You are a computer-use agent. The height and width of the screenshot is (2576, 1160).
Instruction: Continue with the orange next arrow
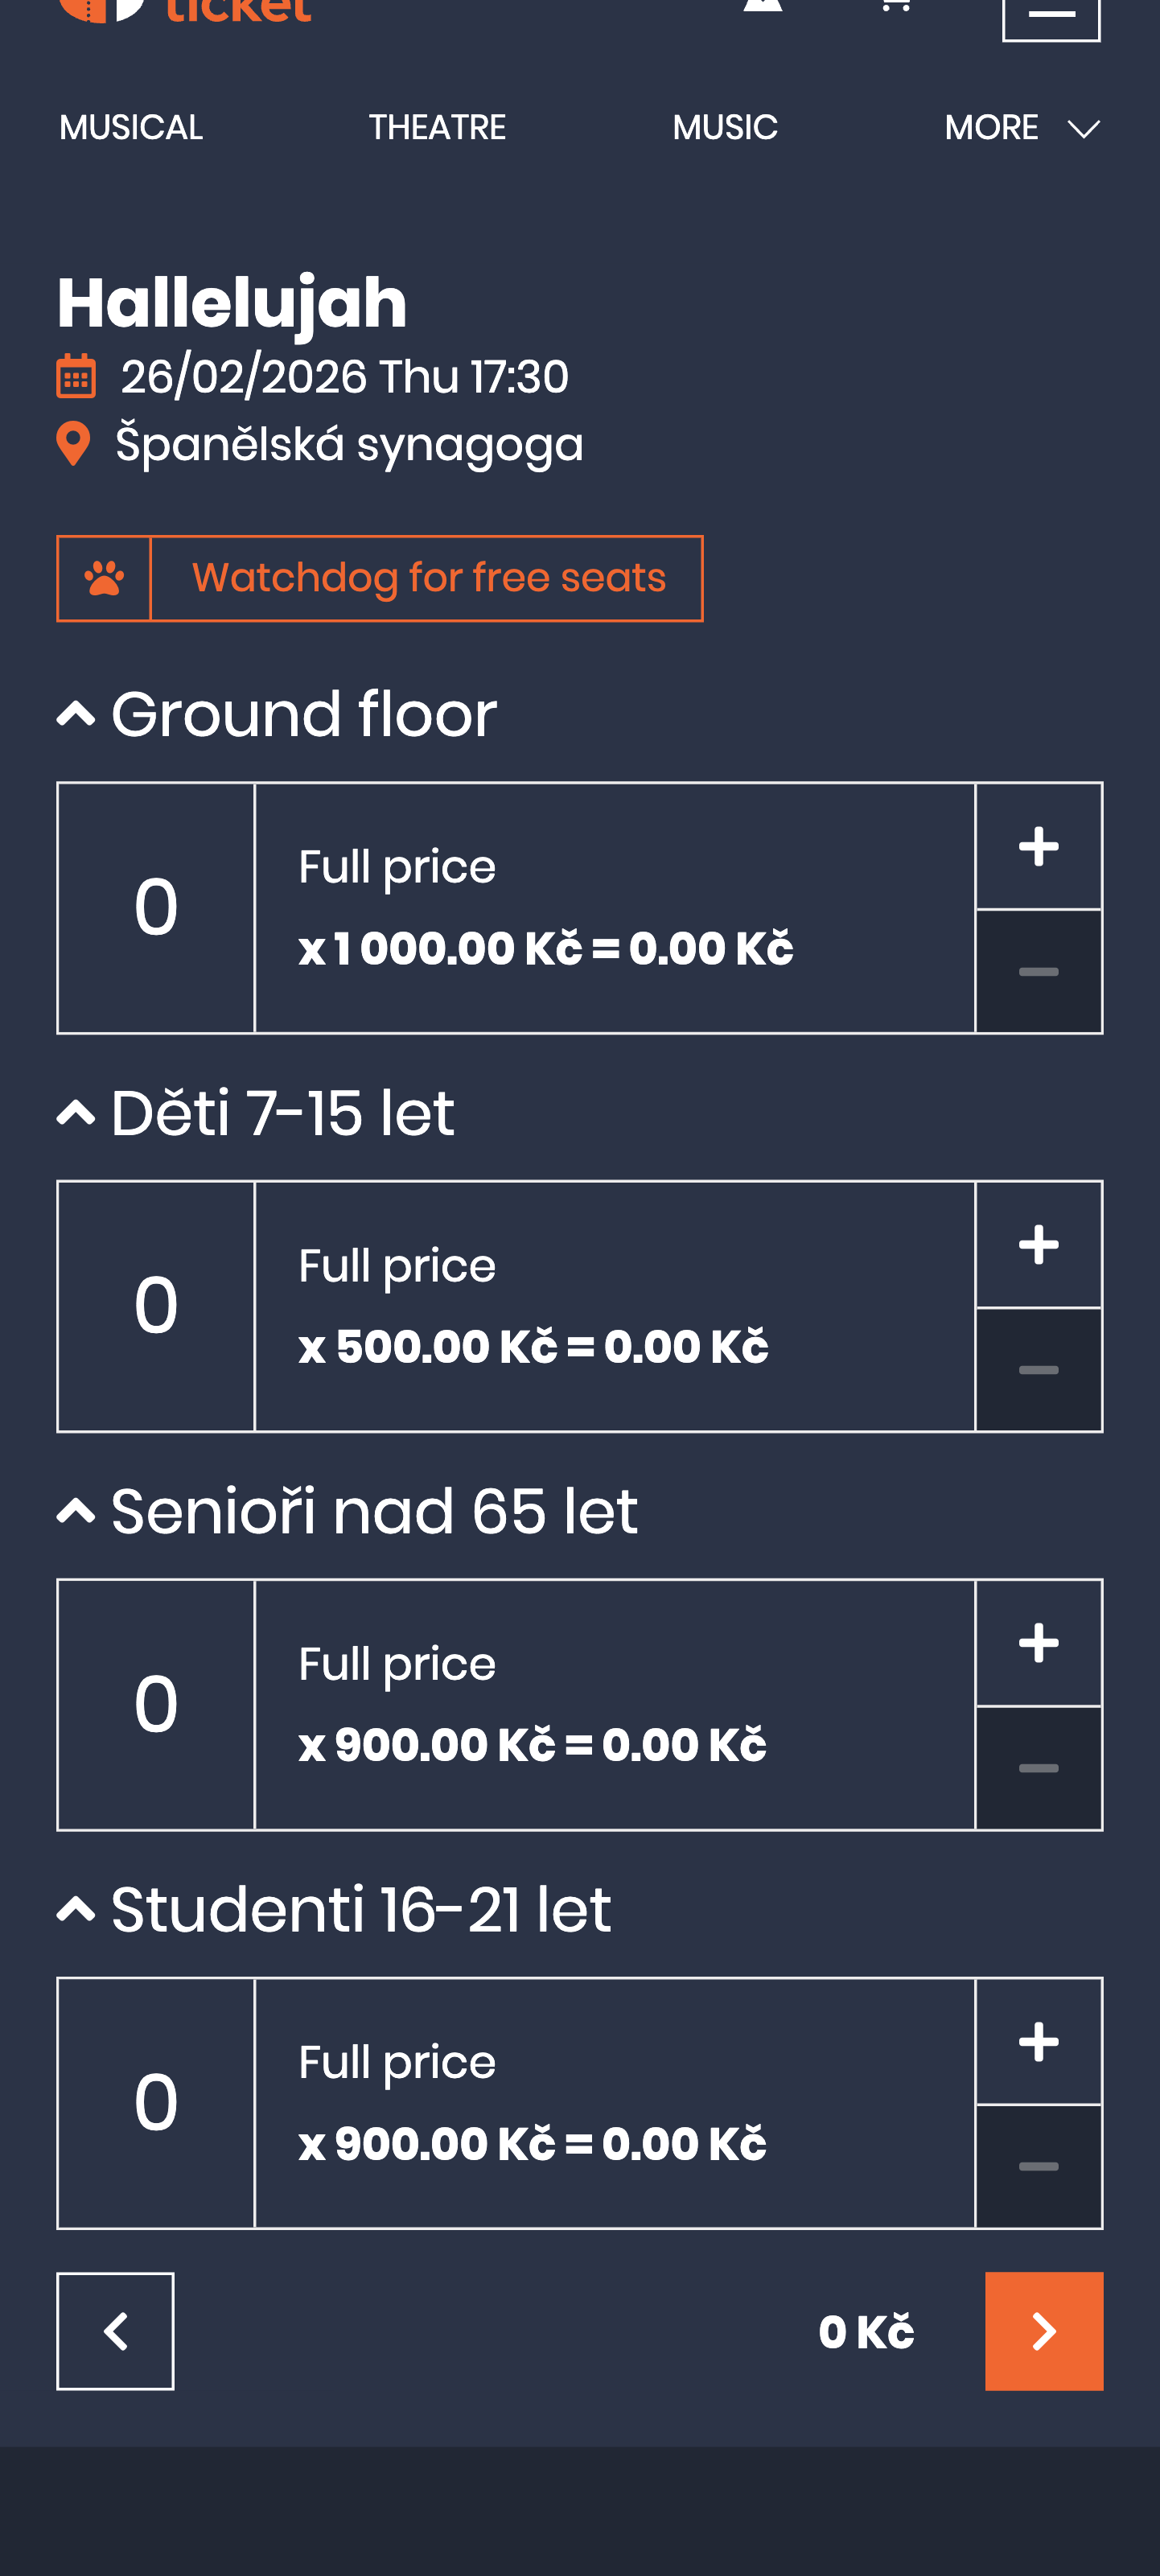pyautogui.click(x=1043, y=2331)
